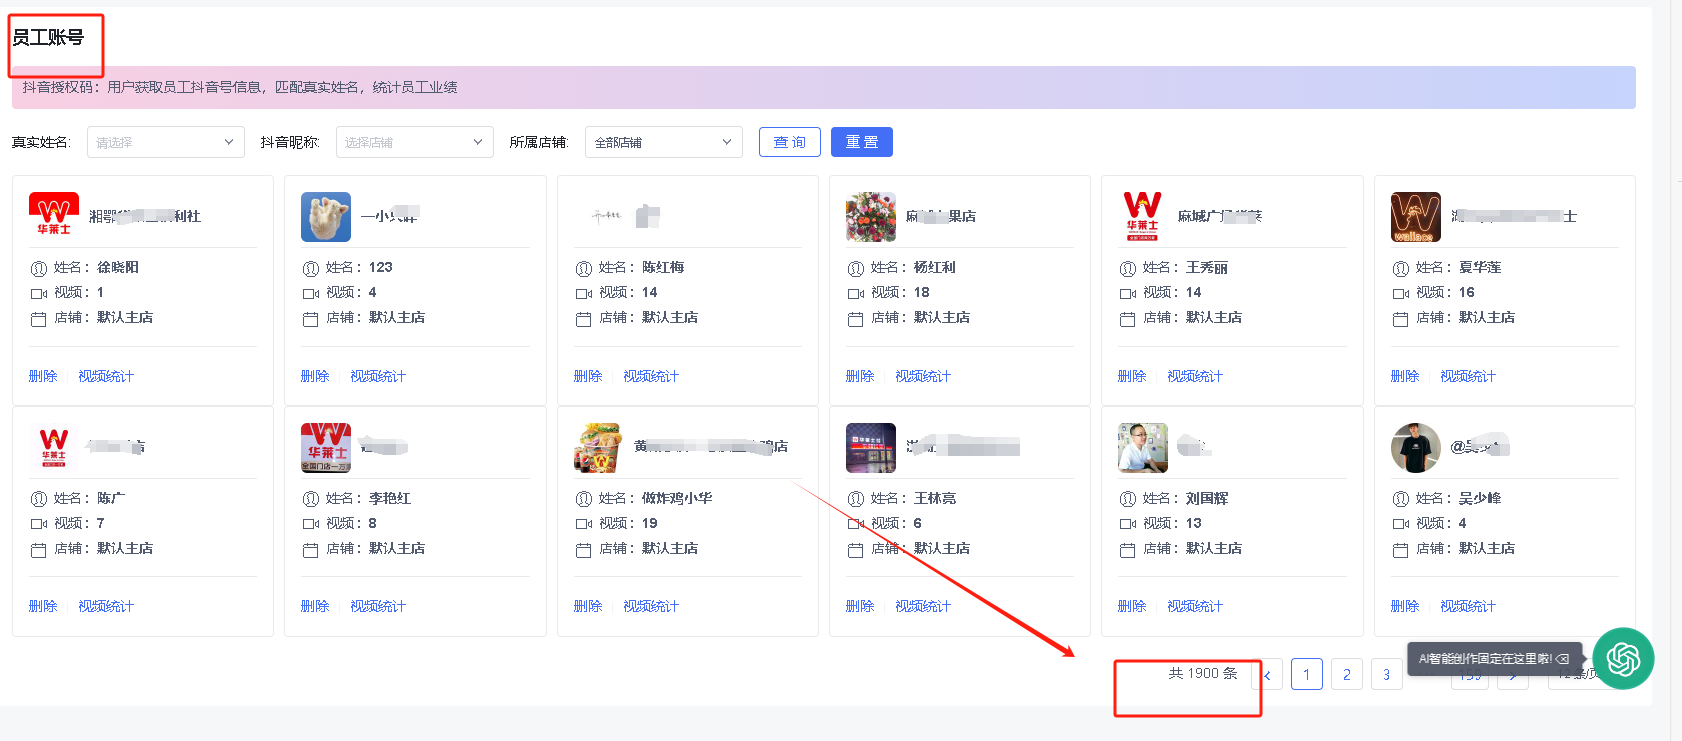Image resolution: width=1682 pixels, height=741 pixels.
Task: Open the 所属店铺 全部店铺 dropdown
Action: point(664,142)
